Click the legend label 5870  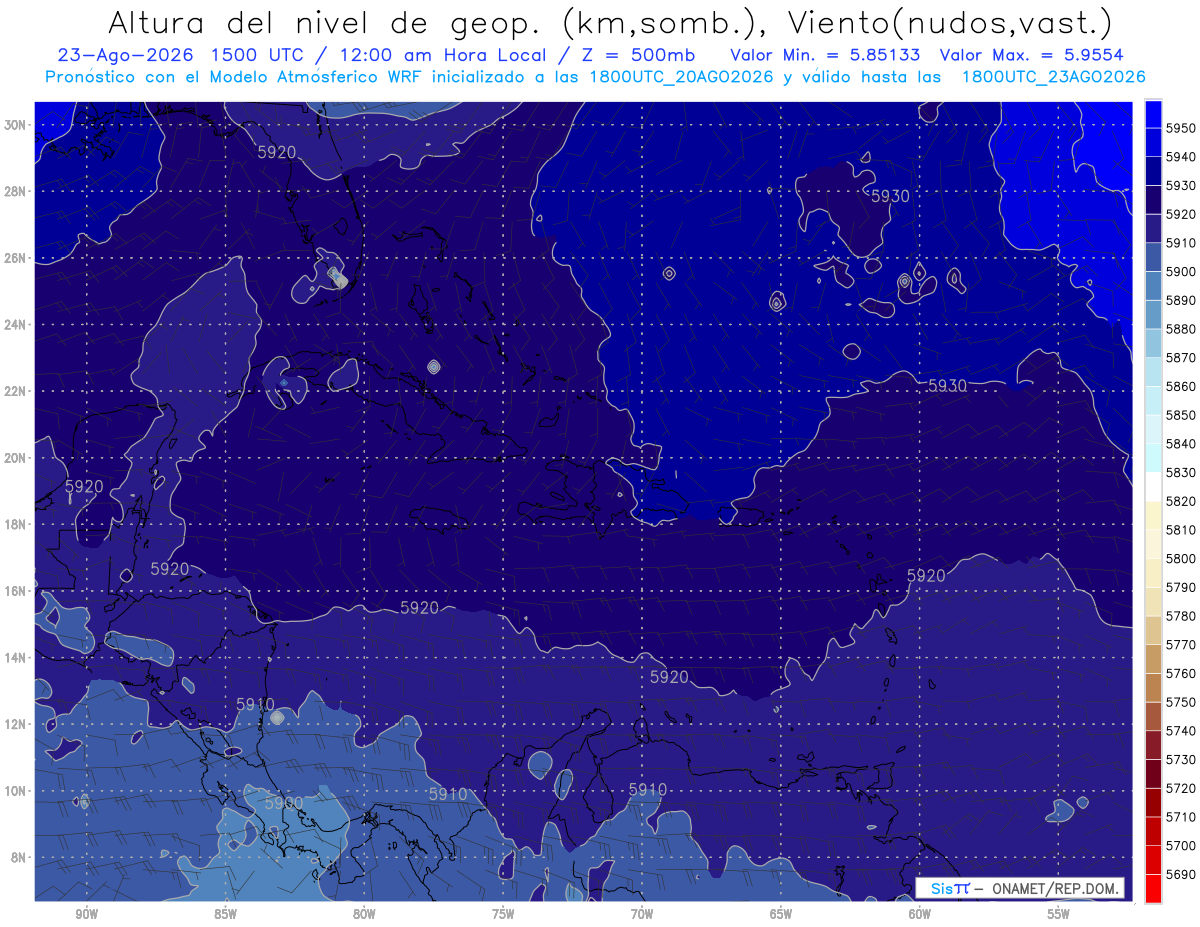1180,357
